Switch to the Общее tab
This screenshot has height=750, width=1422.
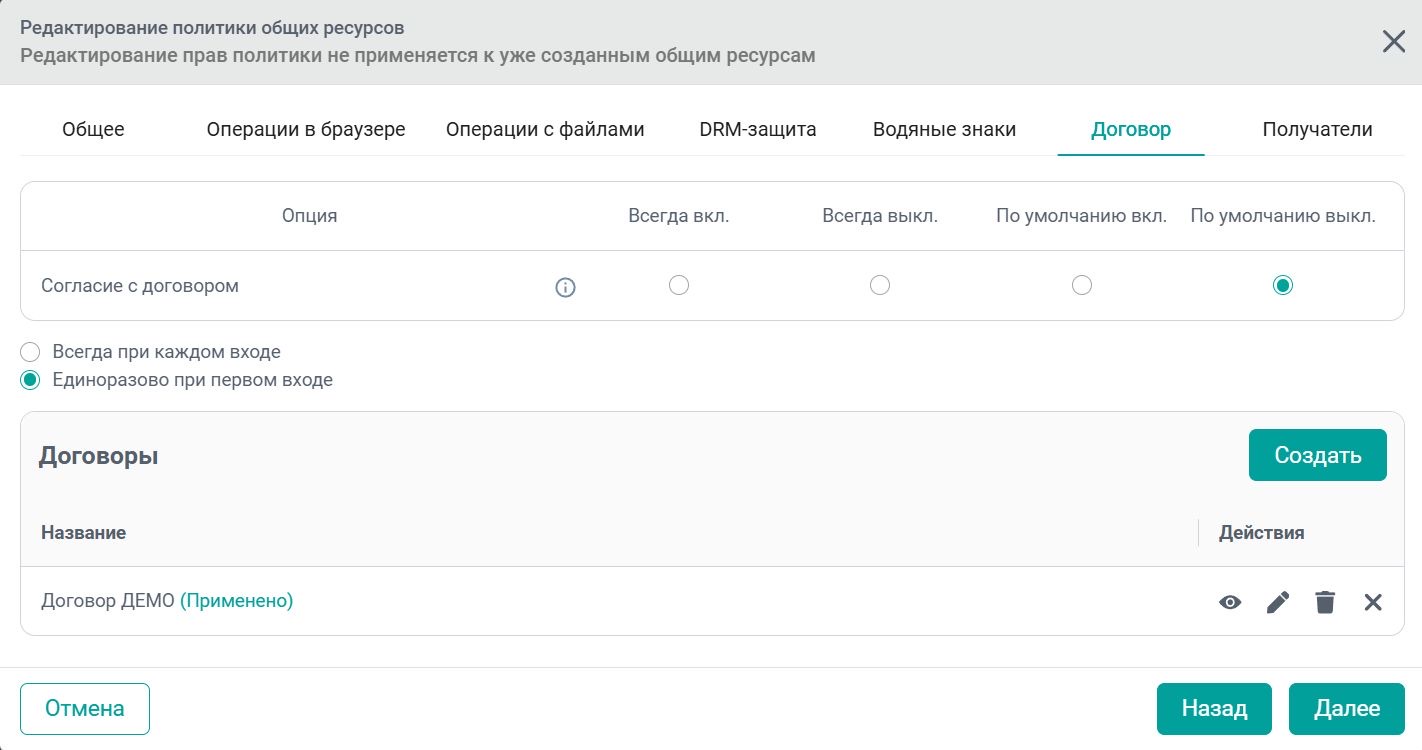pos(93,129)
